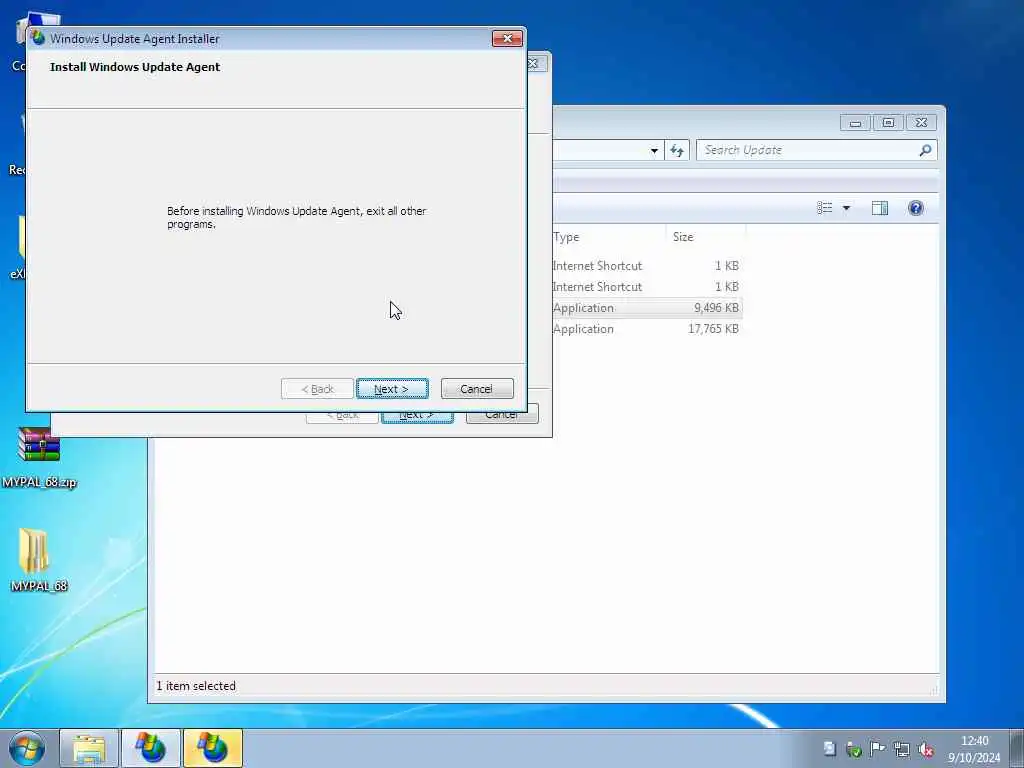Open the Action Center flag tray icon
The image size is (1024, 768).
point(878,749)
